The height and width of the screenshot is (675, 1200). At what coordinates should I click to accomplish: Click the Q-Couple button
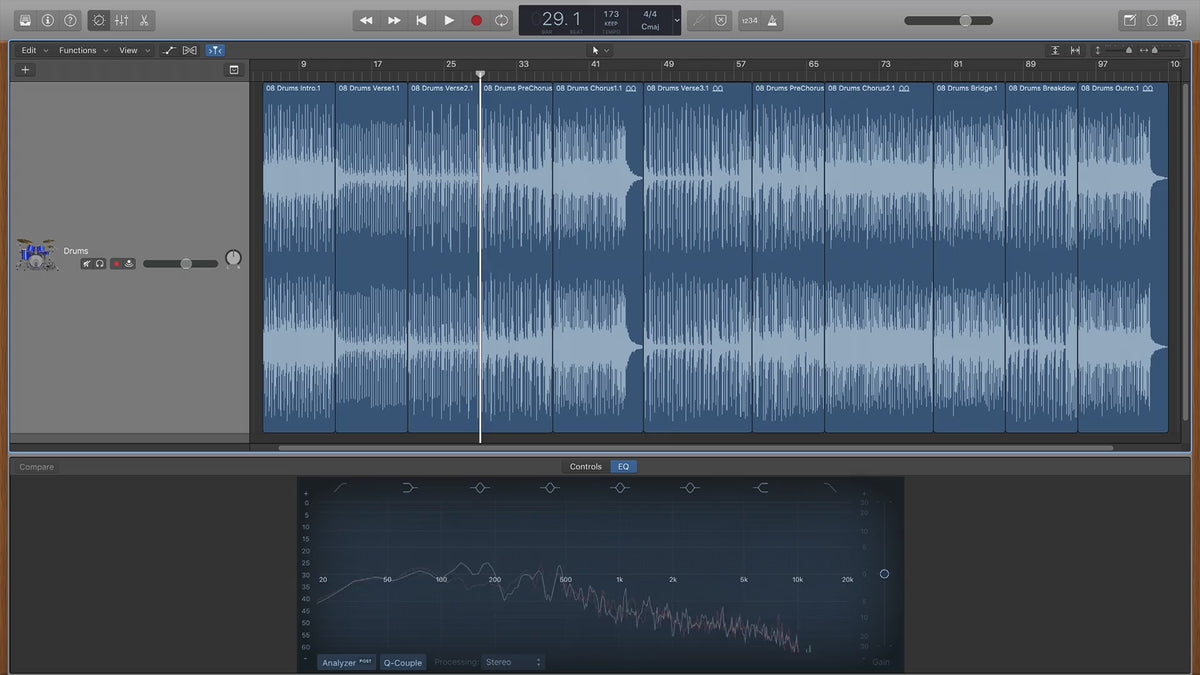pos(403,662)
